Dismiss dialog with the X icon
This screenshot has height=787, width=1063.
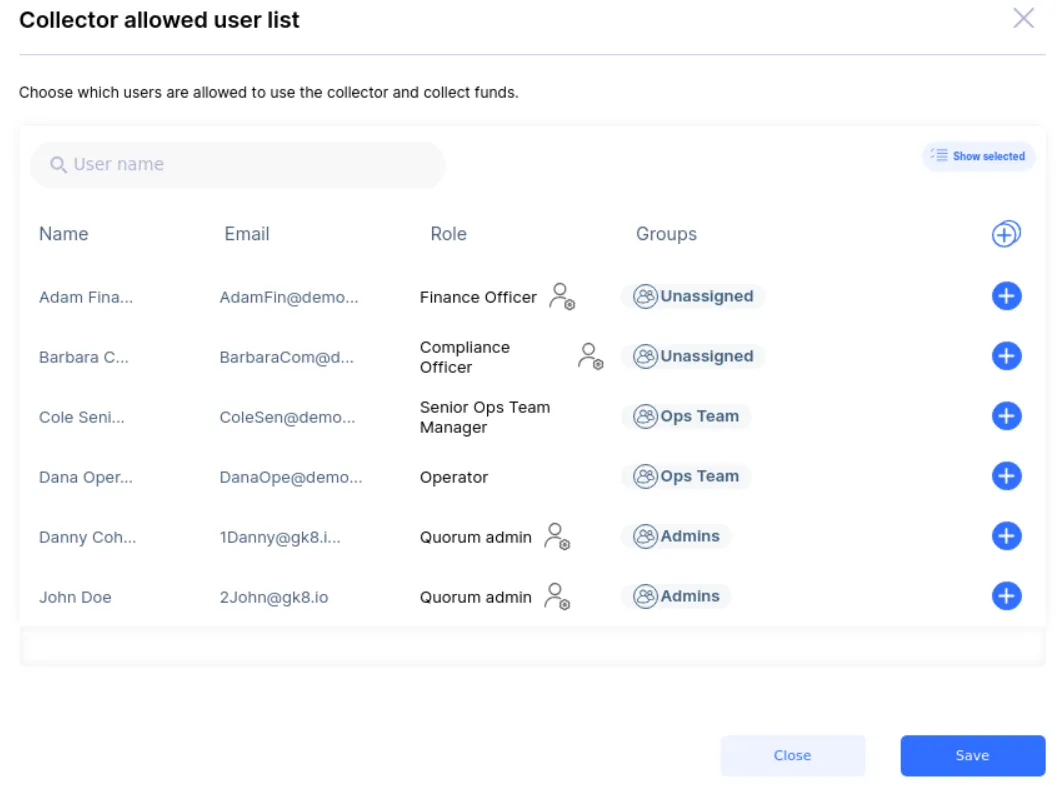(1023, 18)
